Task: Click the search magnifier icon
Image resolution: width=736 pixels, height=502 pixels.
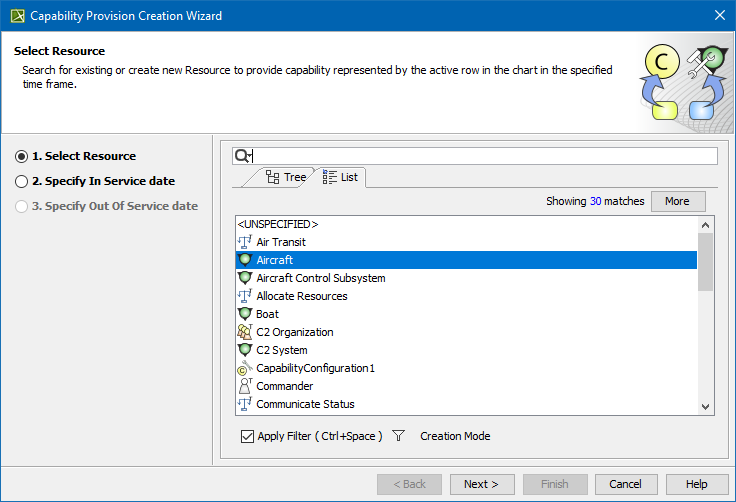Action: pyautogui.click(x=242, y=156)
